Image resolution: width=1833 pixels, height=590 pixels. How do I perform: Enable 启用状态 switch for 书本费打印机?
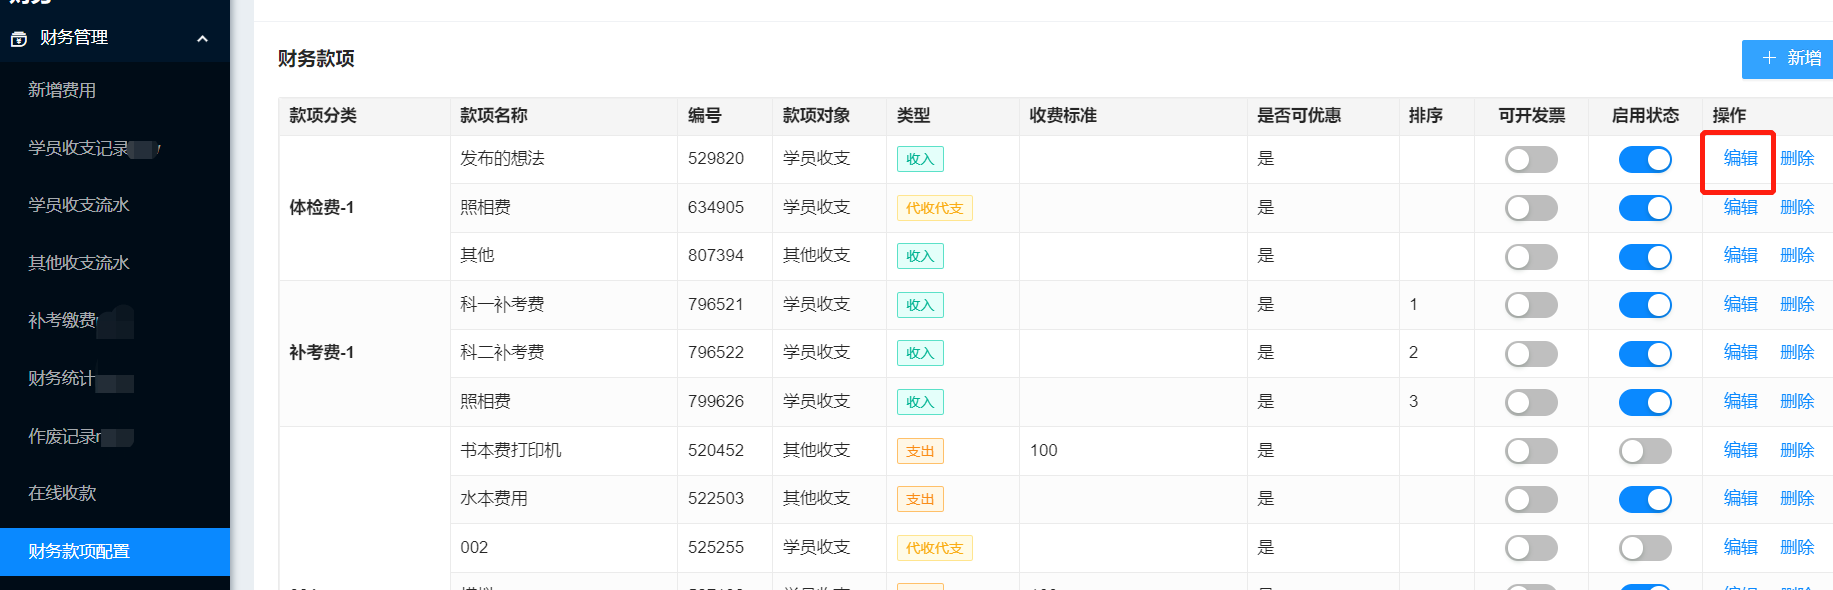point(1645,451)
